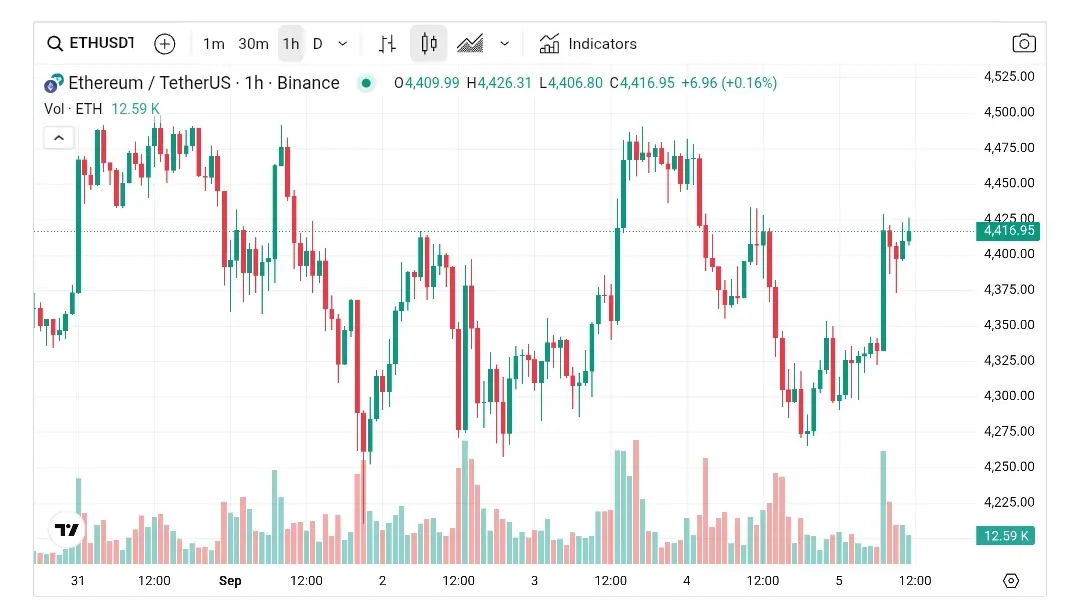1080x603 pixels.
Task: Click the Vol · ETH legend label
Action: pyautogui.click(x=73, y=109)
